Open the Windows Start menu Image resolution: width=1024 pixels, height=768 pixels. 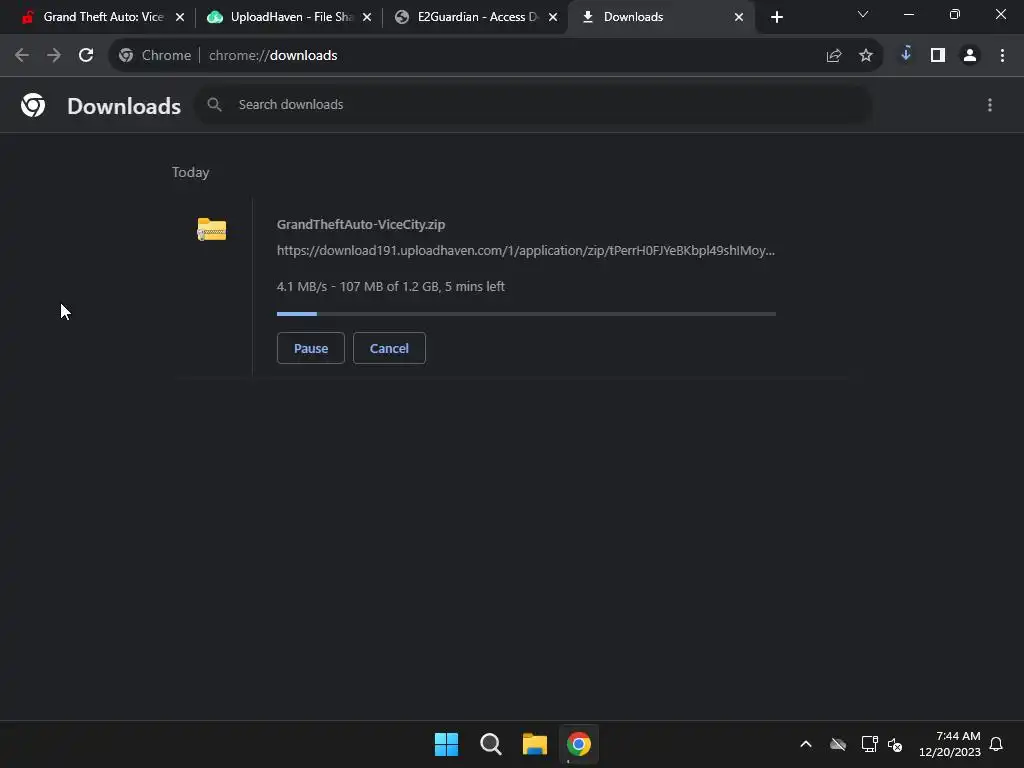(447, 744)
